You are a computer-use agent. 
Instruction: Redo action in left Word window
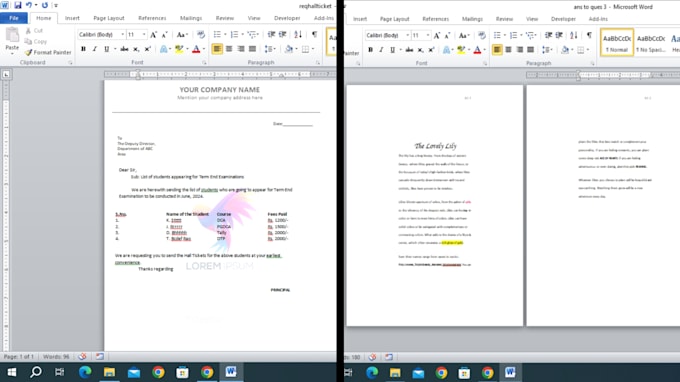pyautogui.click(x=45, y=5)
